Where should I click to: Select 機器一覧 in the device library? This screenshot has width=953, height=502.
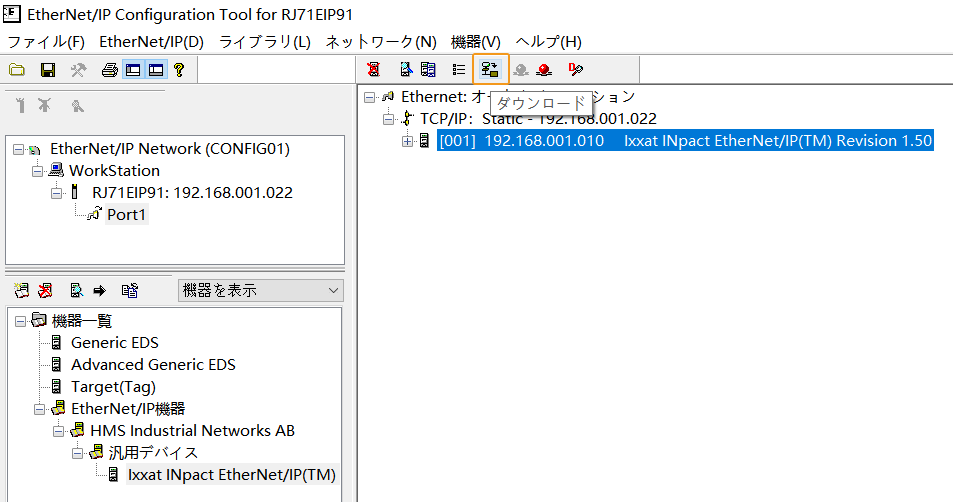coord(81,321)
